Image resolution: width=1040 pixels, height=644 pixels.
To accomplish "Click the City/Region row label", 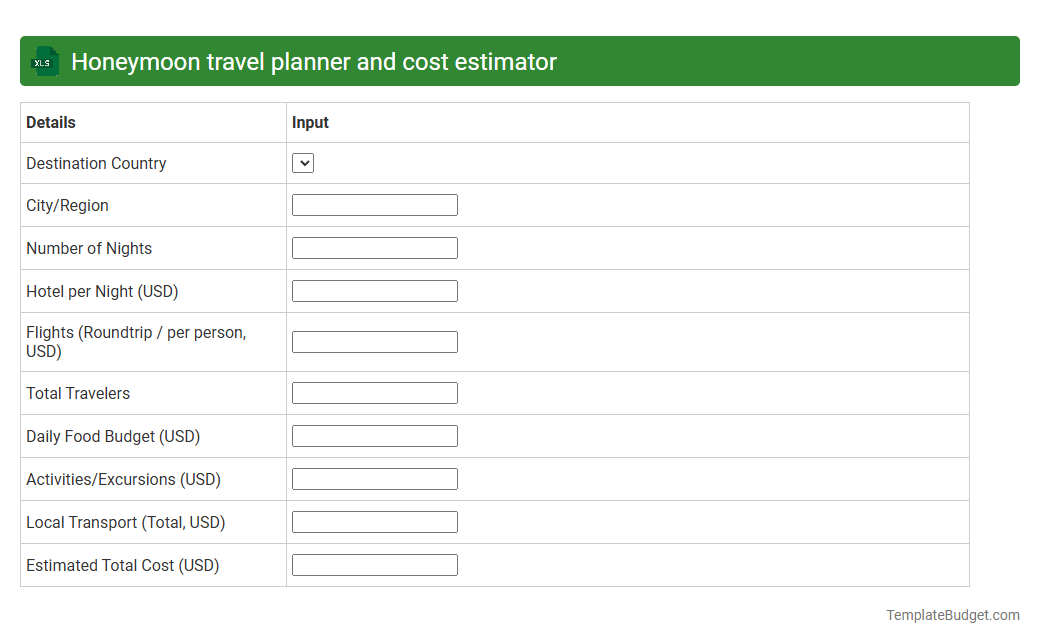I will coord(67,205).
